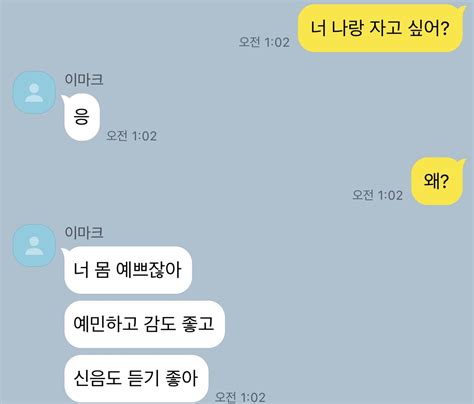Image resolution: width=474 pixels, height=404 pixels.
Task: Select the white "응" message bubble
Action: point(81,117)
